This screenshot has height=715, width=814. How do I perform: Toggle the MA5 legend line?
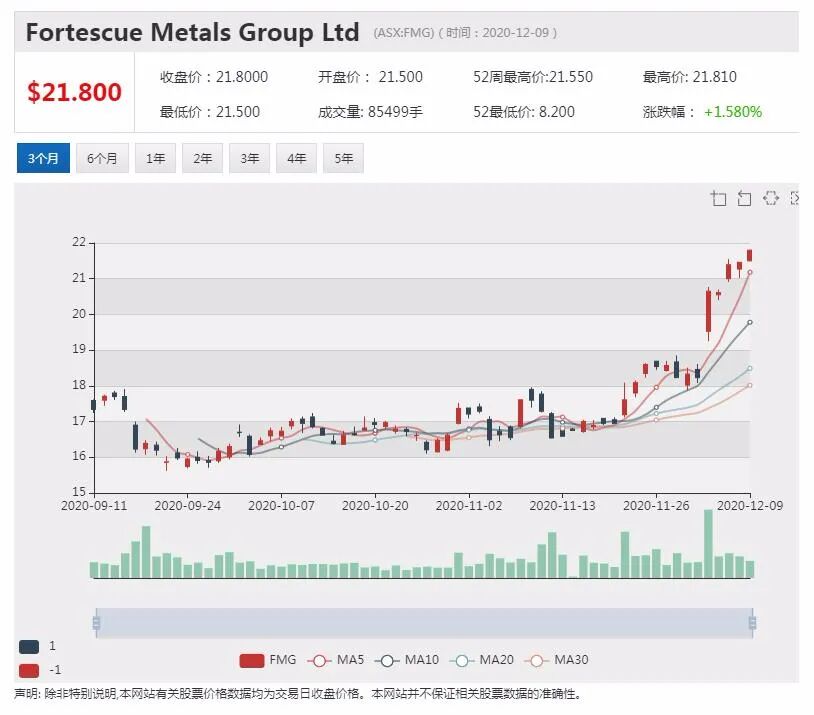335,660
